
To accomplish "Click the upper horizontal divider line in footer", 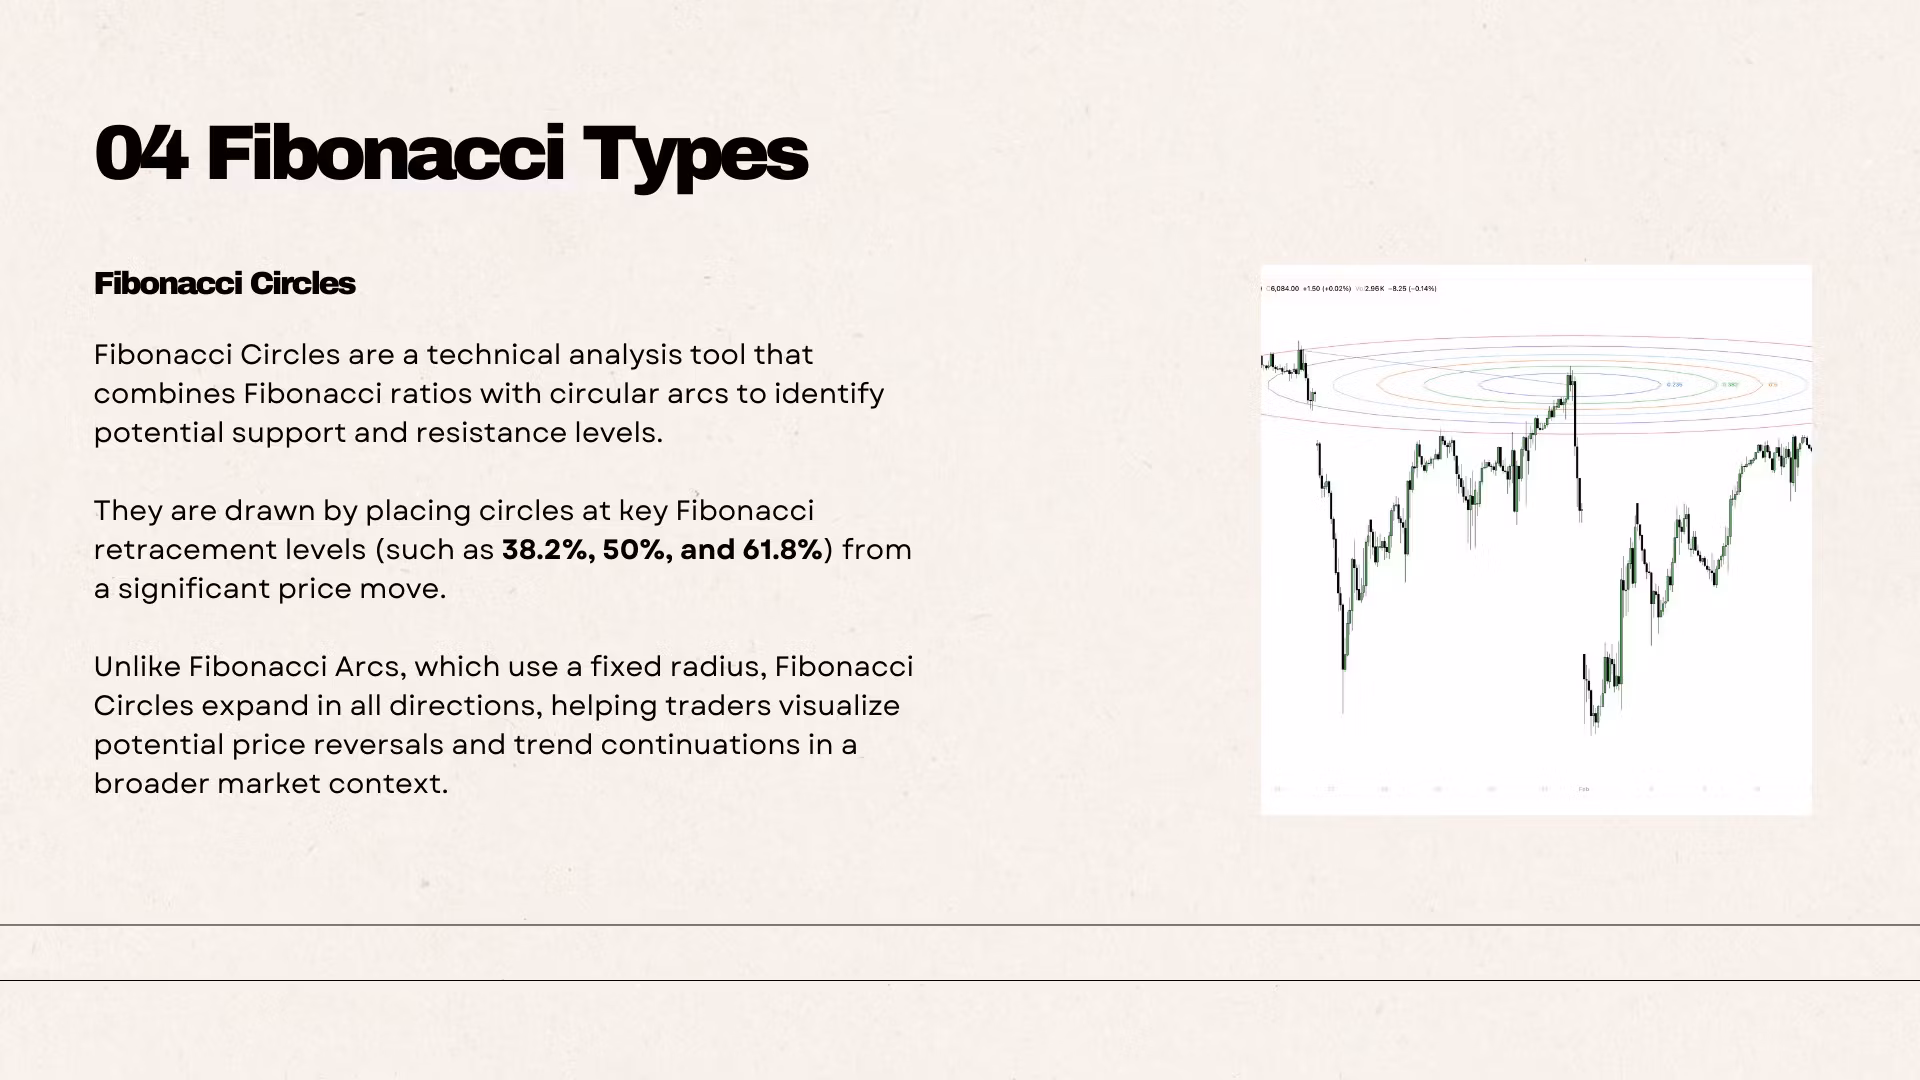I will (x=960, y=925).
